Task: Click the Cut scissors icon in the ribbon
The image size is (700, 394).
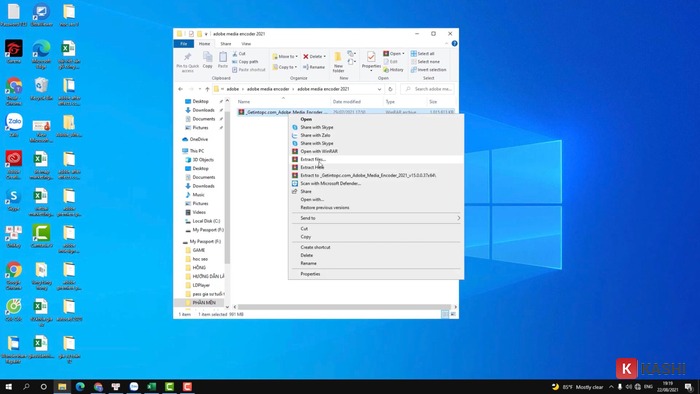Action: (x=235, y=54)
